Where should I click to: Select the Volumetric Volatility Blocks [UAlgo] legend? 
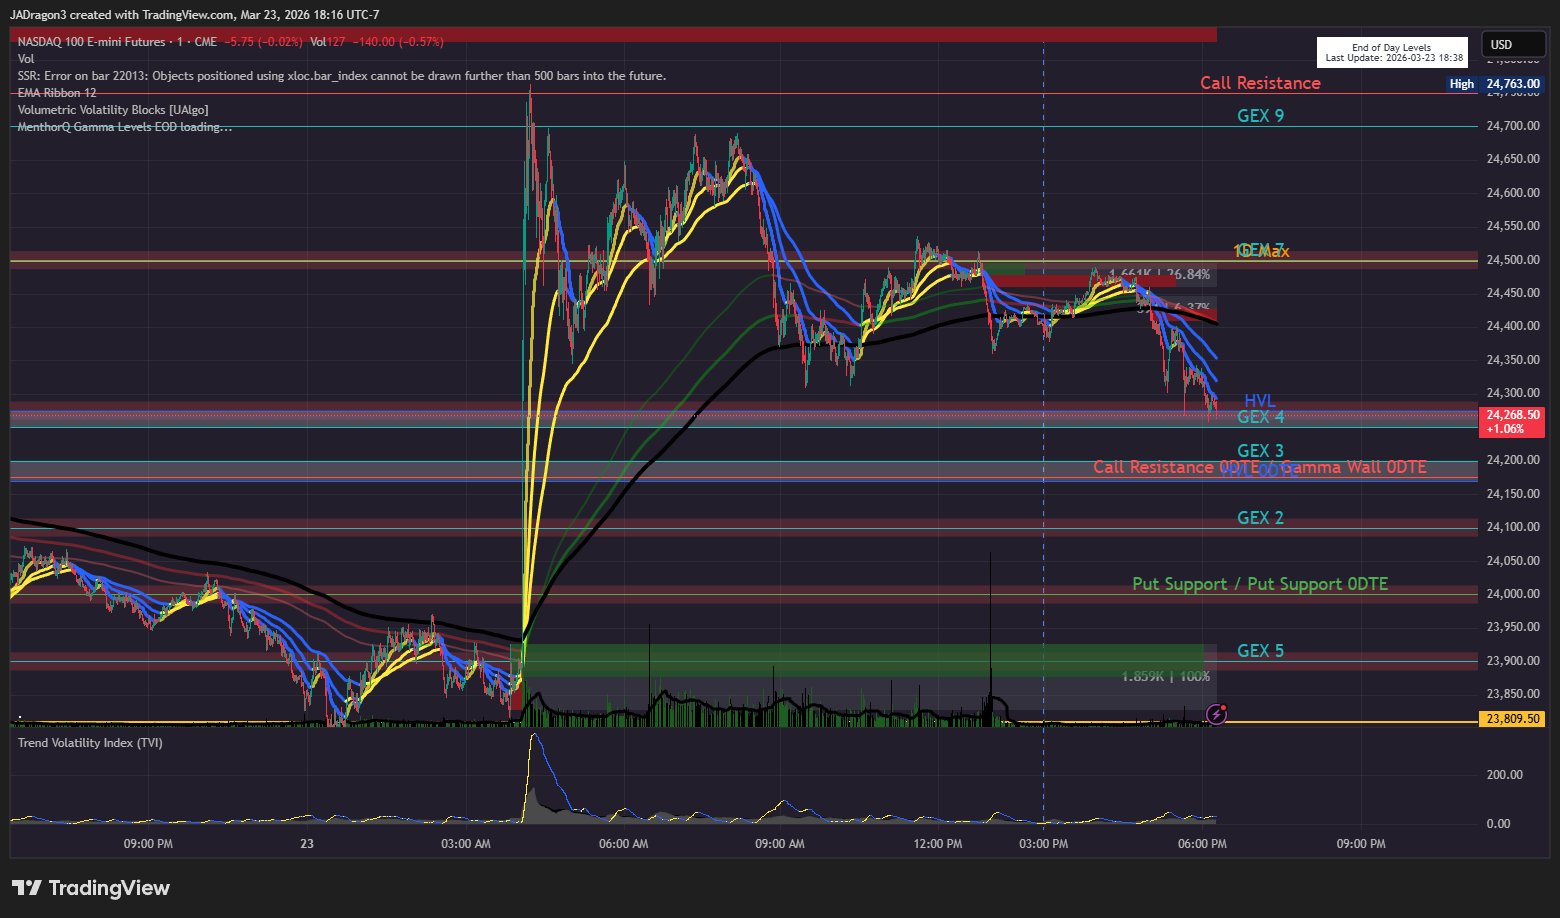coord(113,110)
